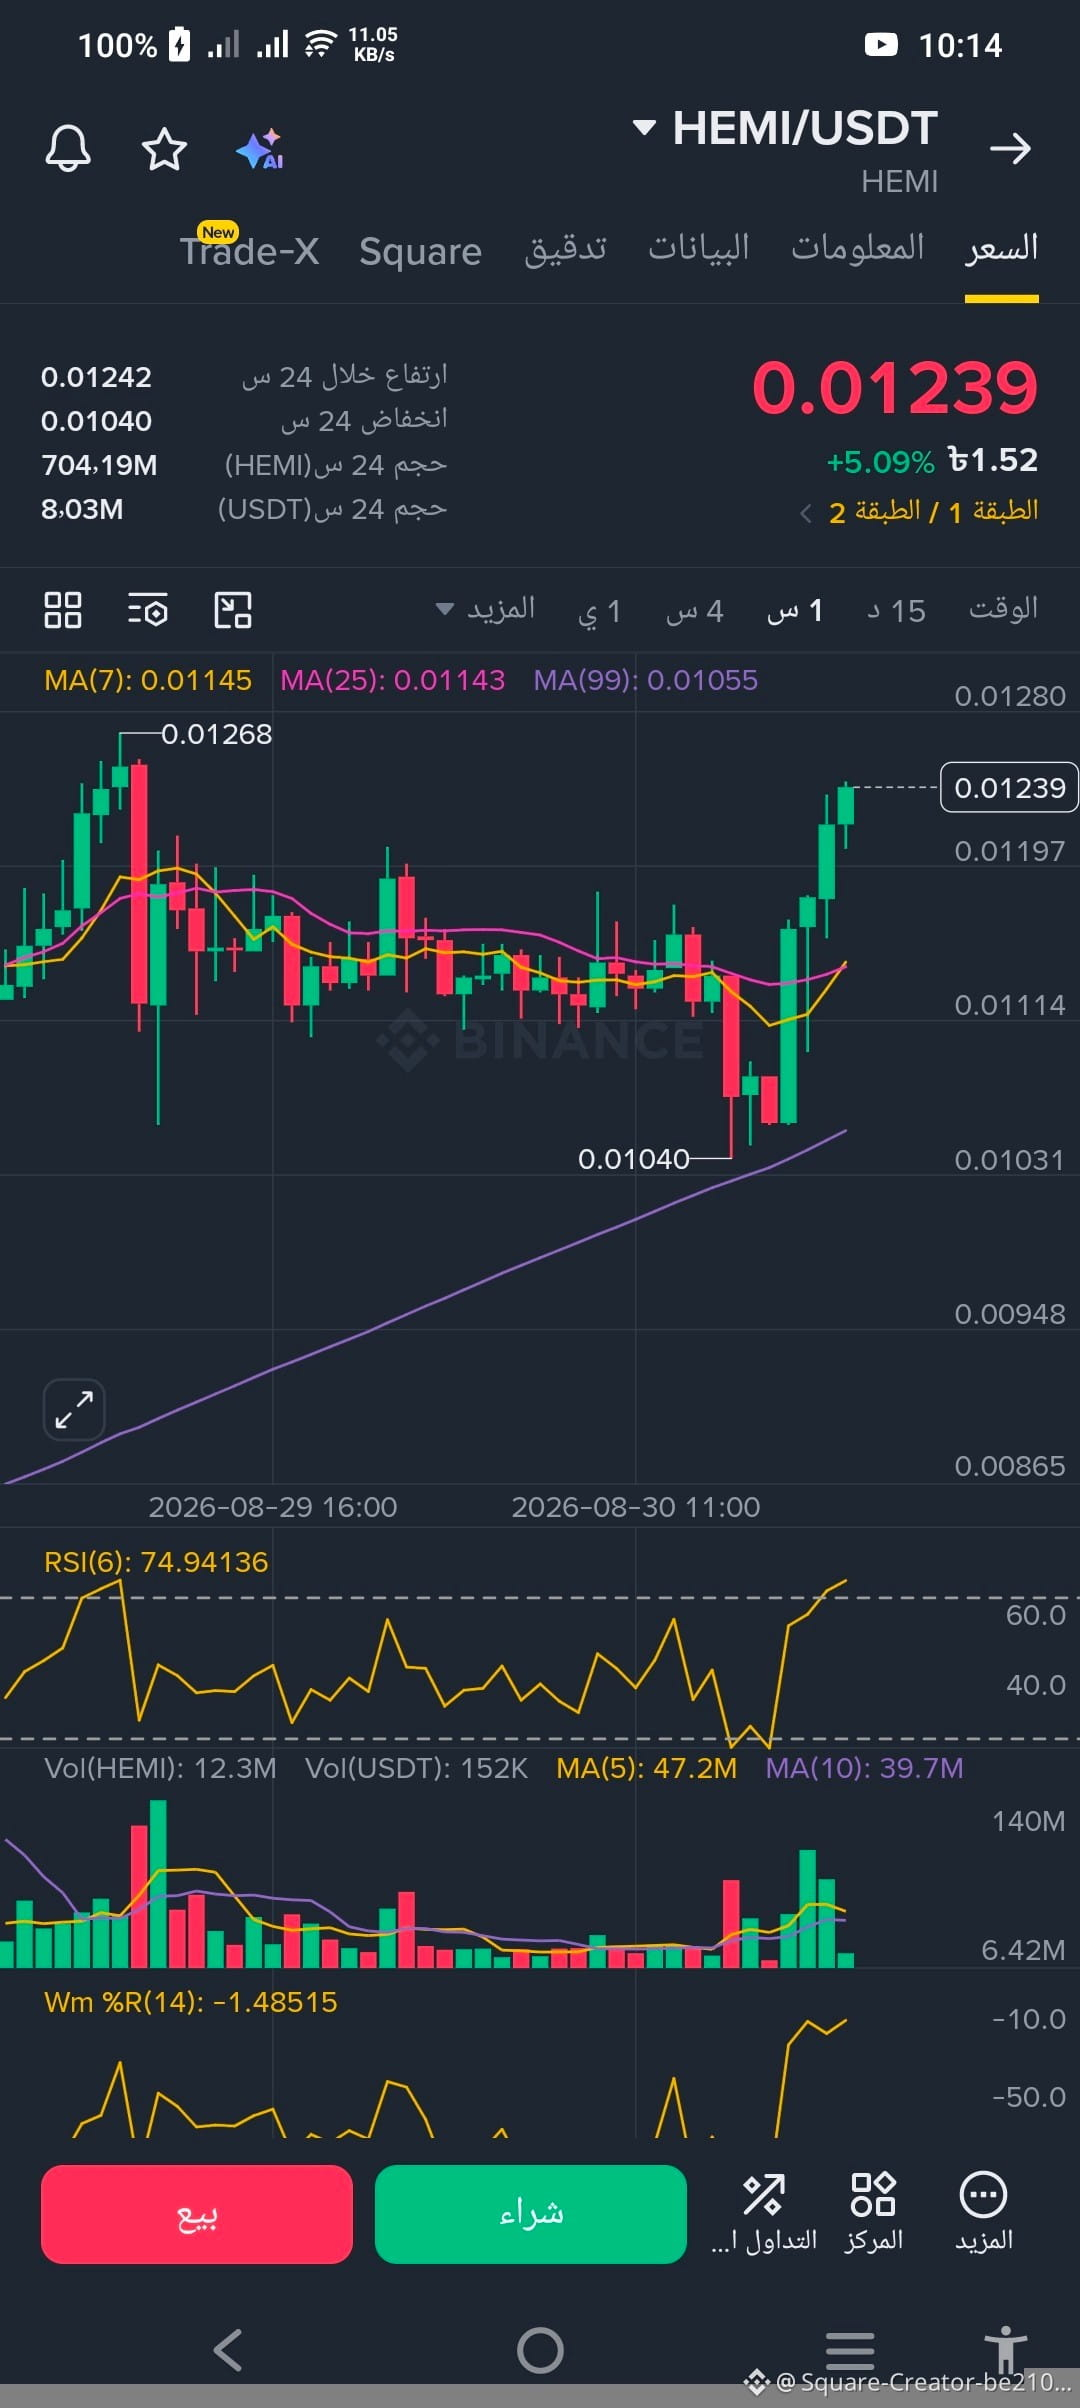Select the 4 س timeframe
This screenshot has height=2408, width=1080.
point(695,610)
